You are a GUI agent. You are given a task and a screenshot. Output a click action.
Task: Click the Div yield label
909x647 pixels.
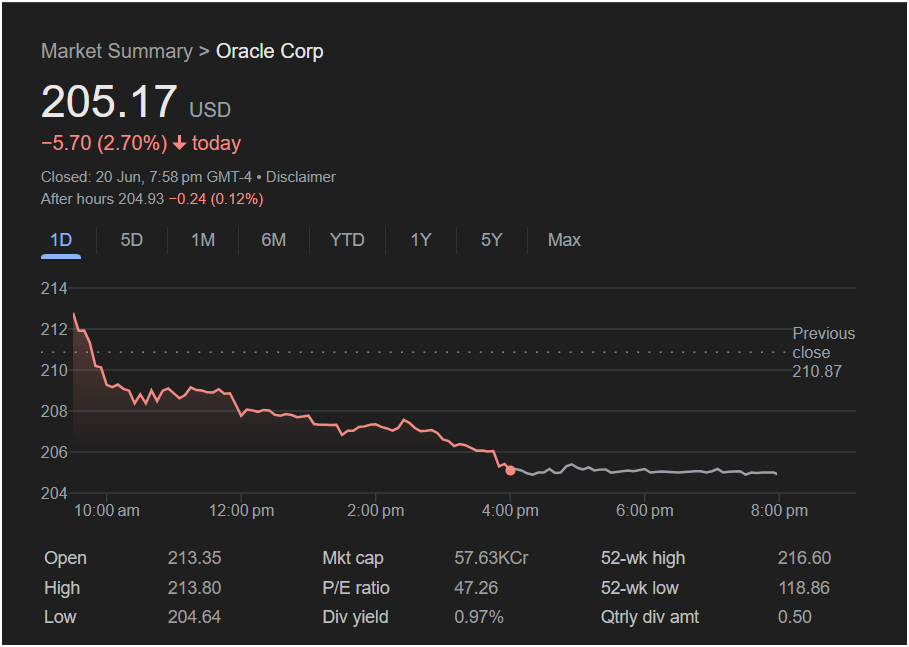coord(355,617)
